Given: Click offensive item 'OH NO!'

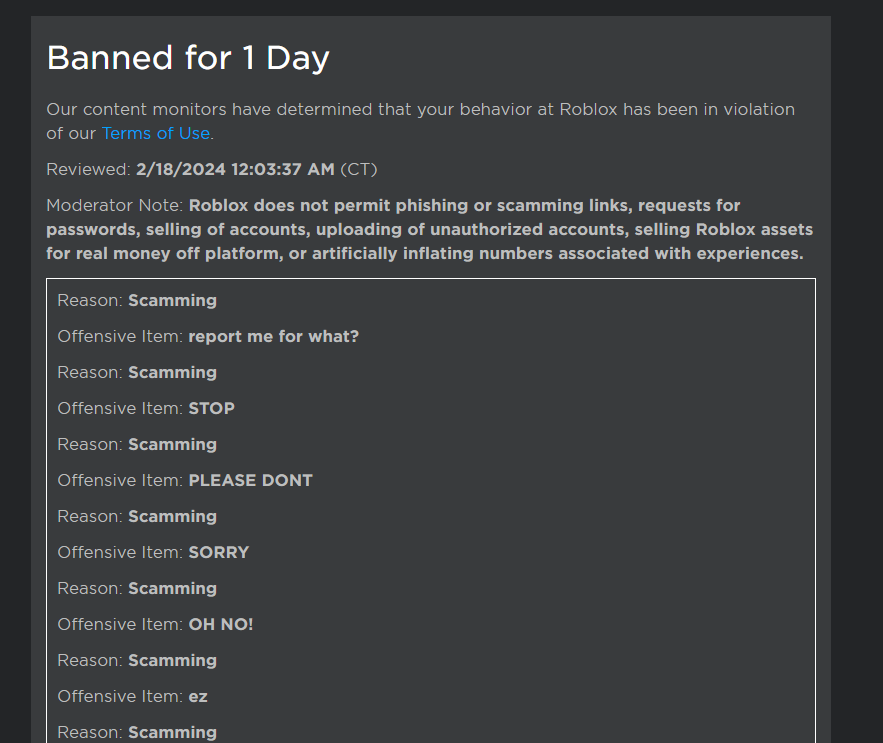Looking at the screenshot, I should click(x=221, y=625).
